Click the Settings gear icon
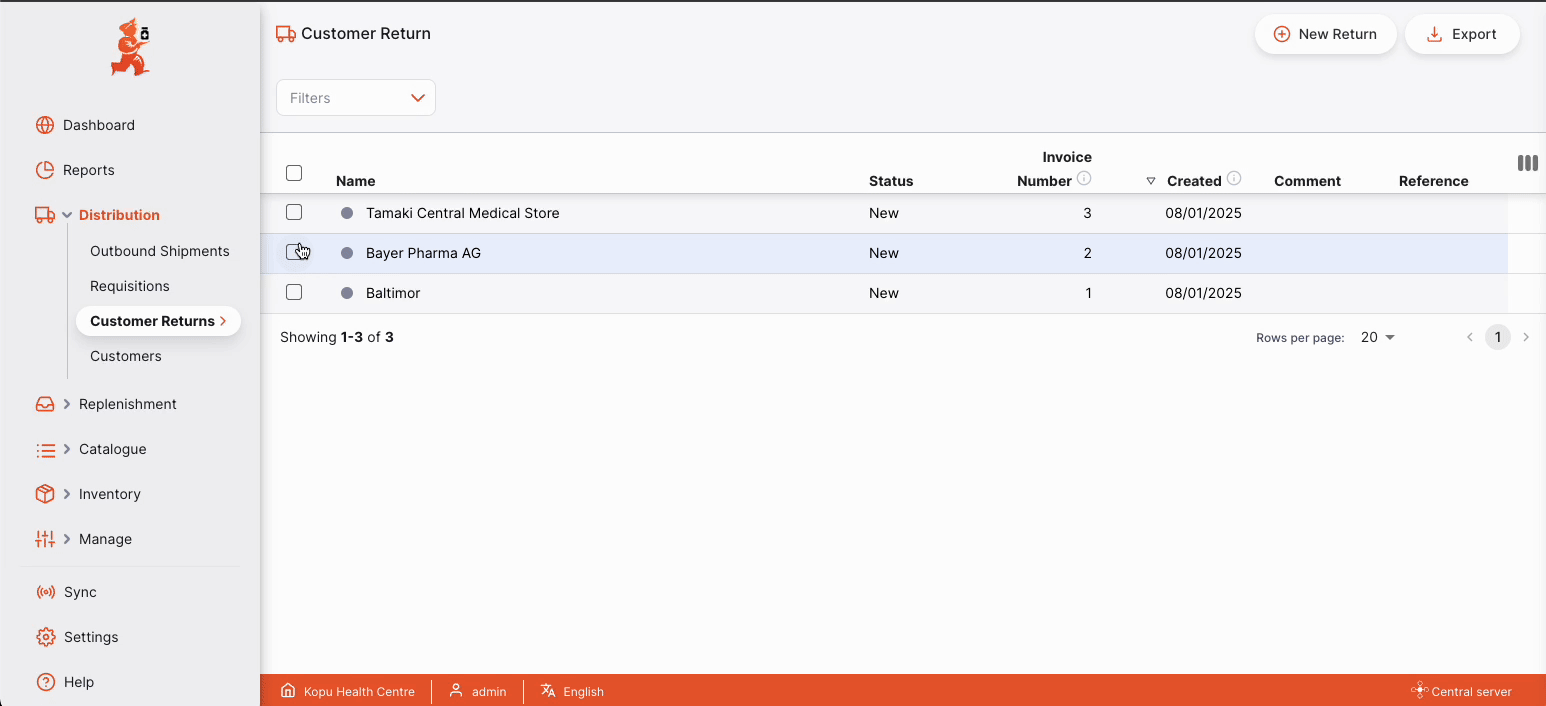The height and width of the screenshot is (706, 1546). [x=45, y=637]
